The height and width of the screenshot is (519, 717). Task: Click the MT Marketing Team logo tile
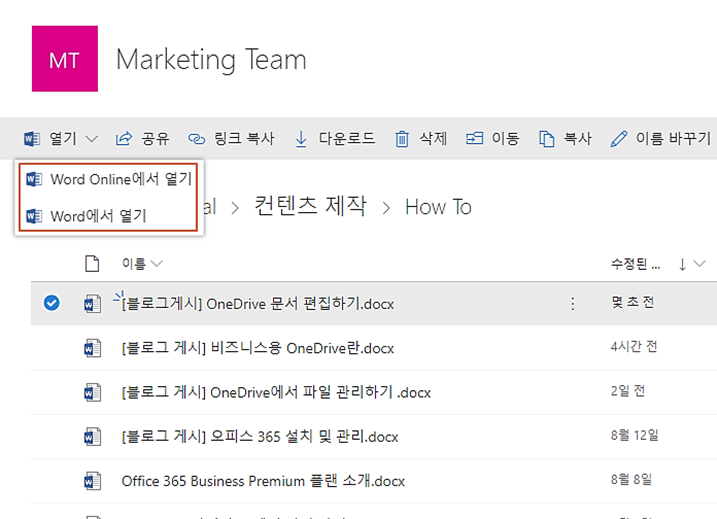(65, 59)
